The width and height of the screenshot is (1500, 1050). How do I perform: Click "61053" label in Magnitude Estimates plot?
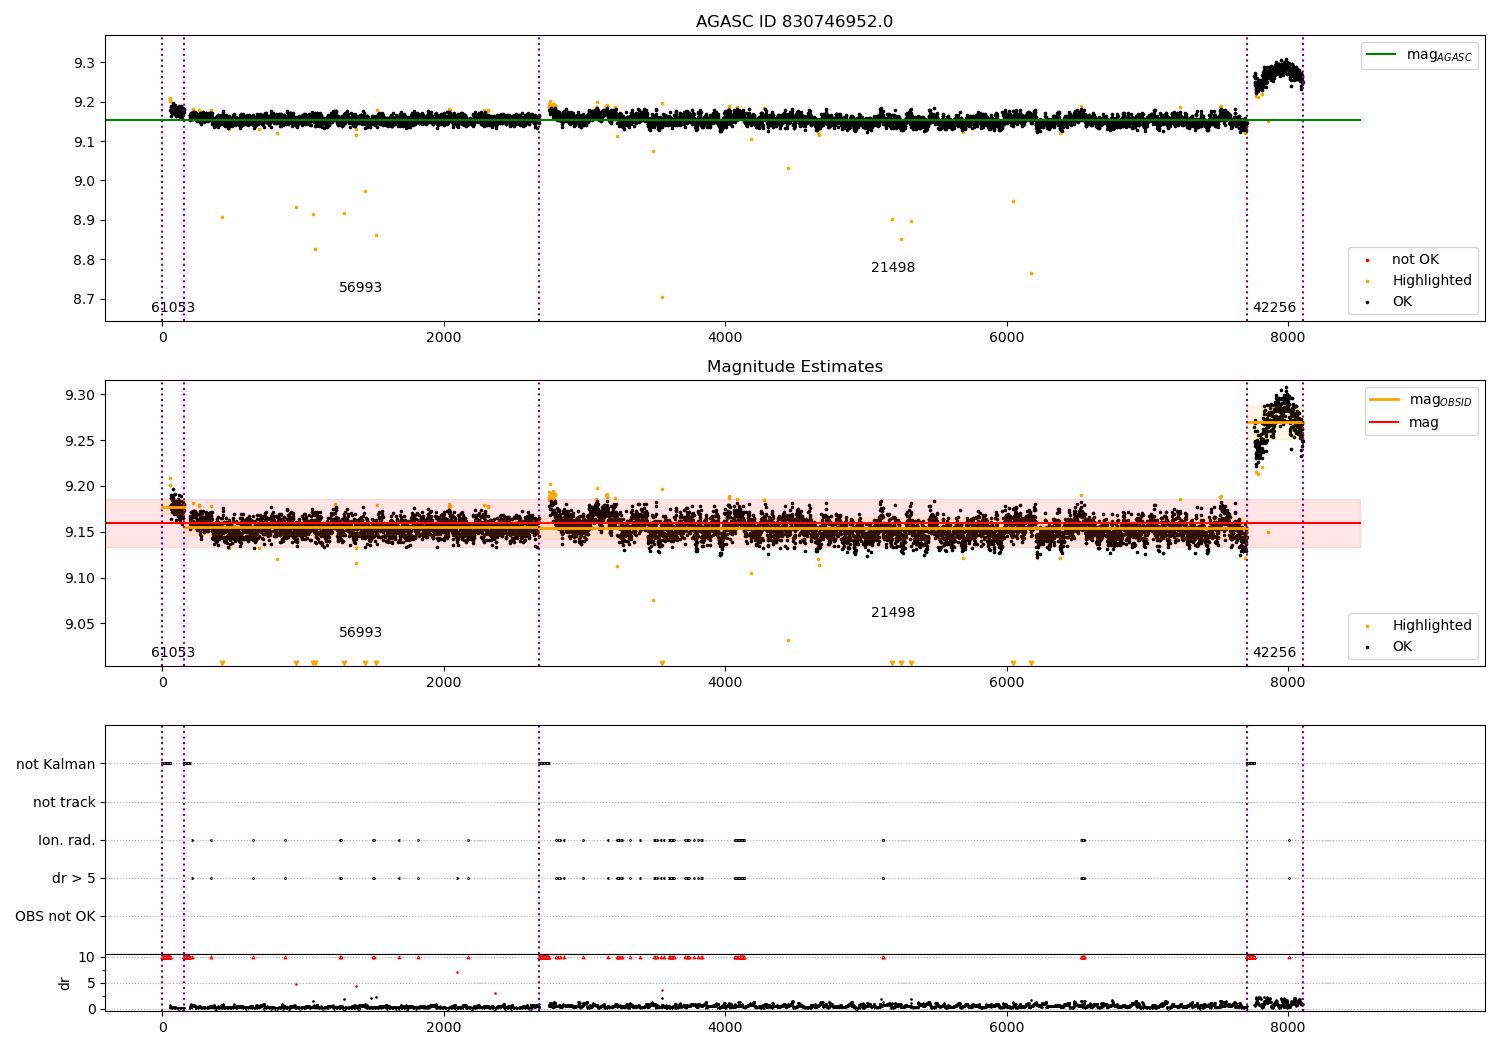tap(173, 652)
